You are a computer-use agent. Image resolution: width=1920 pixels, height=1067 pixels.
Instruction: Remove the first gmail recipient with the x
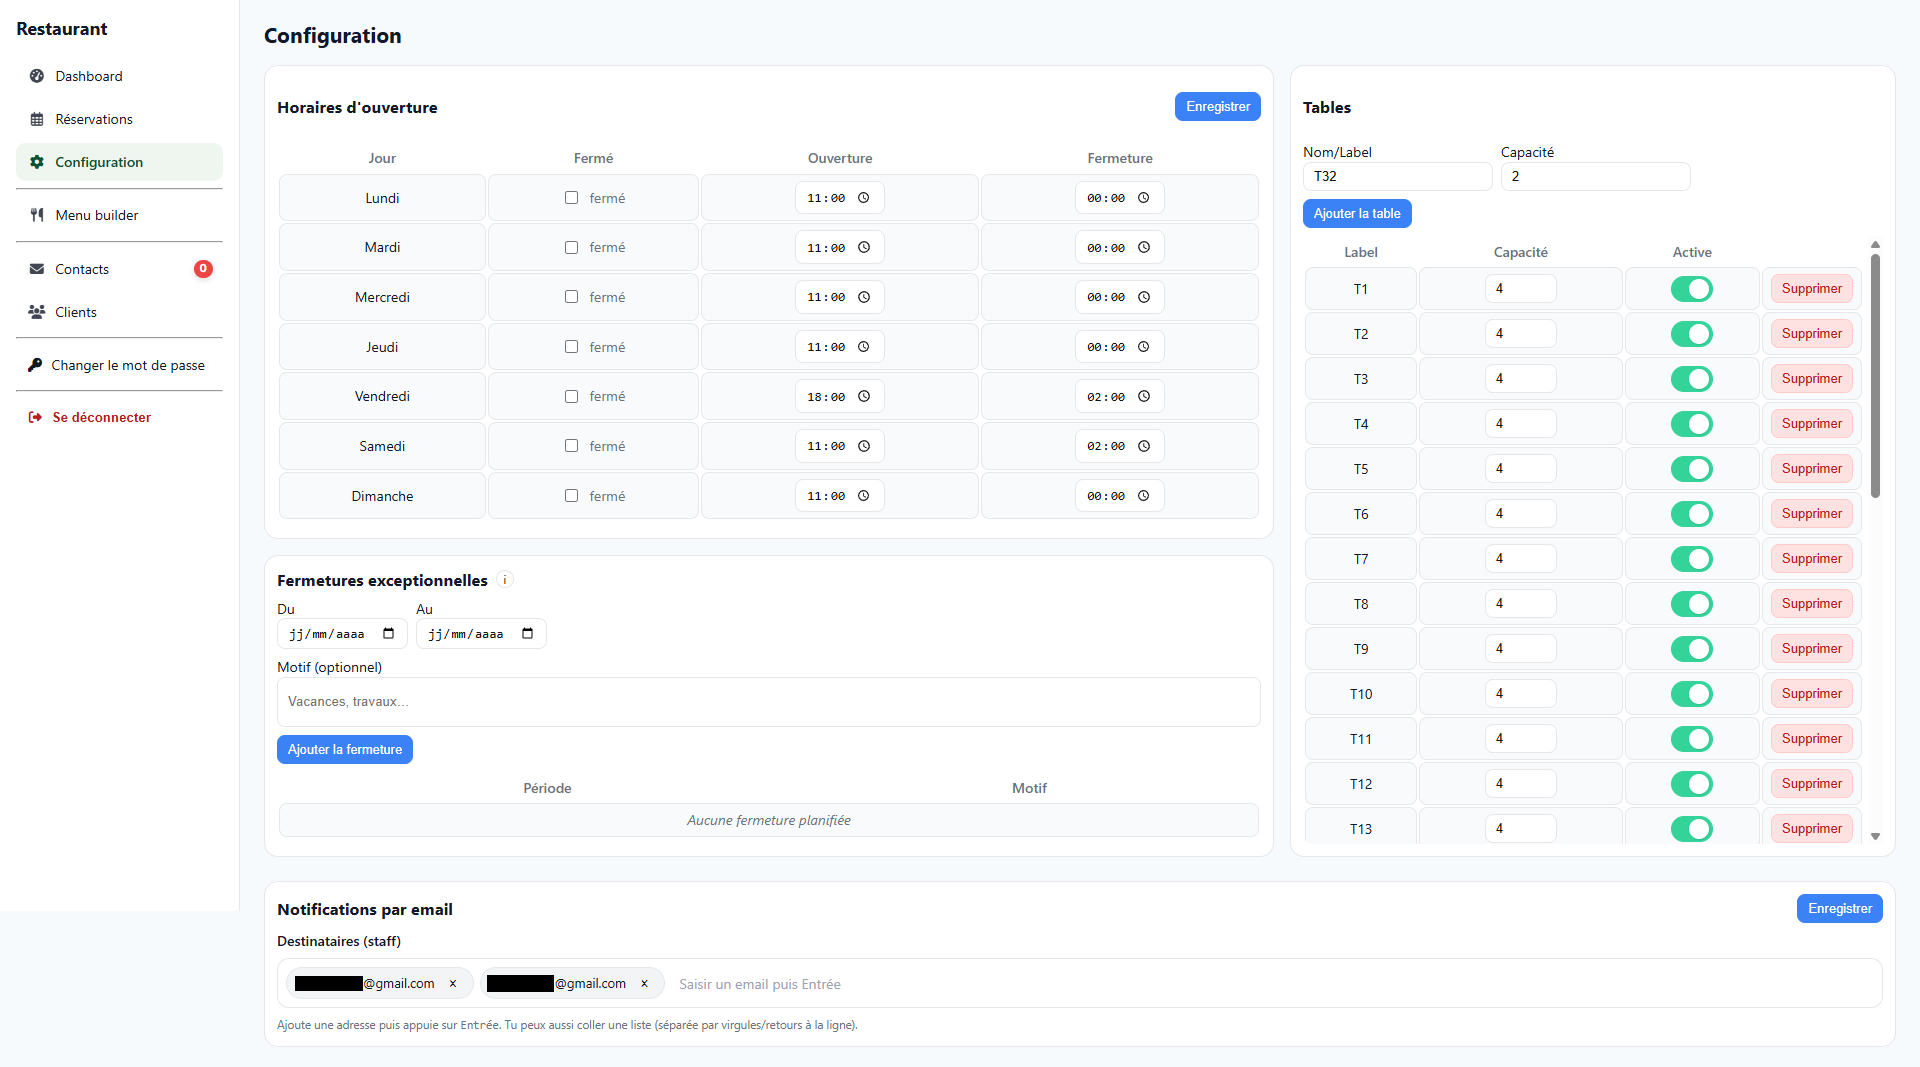pyautogui.click(x=453, y=984)
